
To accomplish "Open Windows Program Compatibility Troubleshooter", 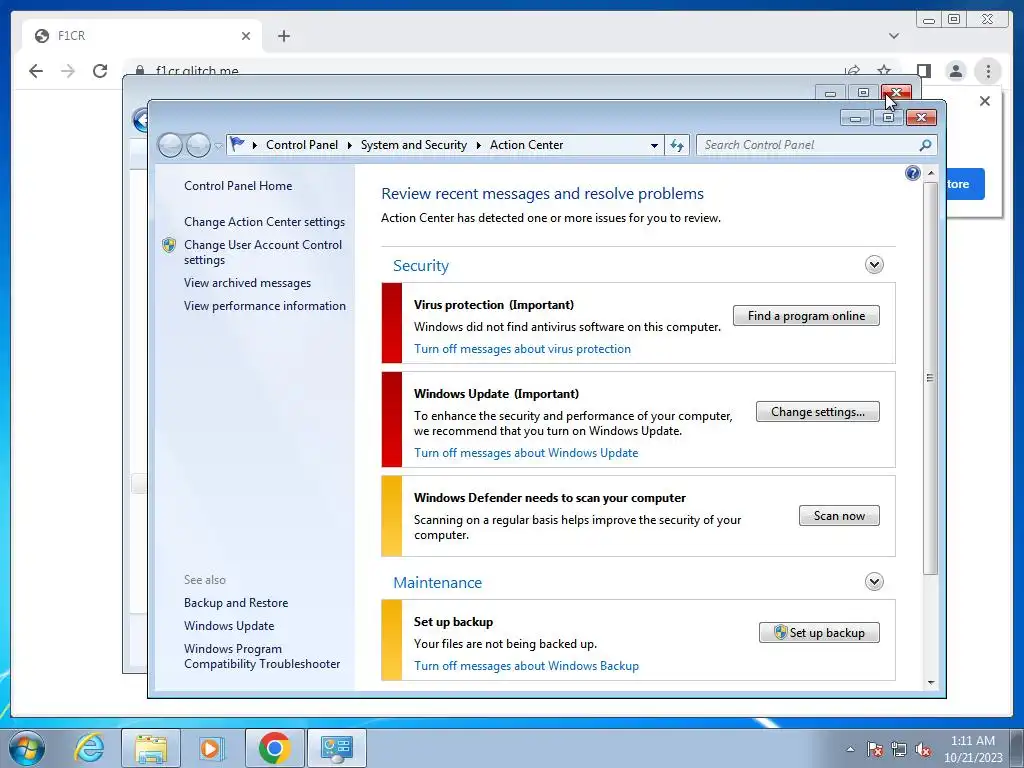I will [x=262, y=656].
